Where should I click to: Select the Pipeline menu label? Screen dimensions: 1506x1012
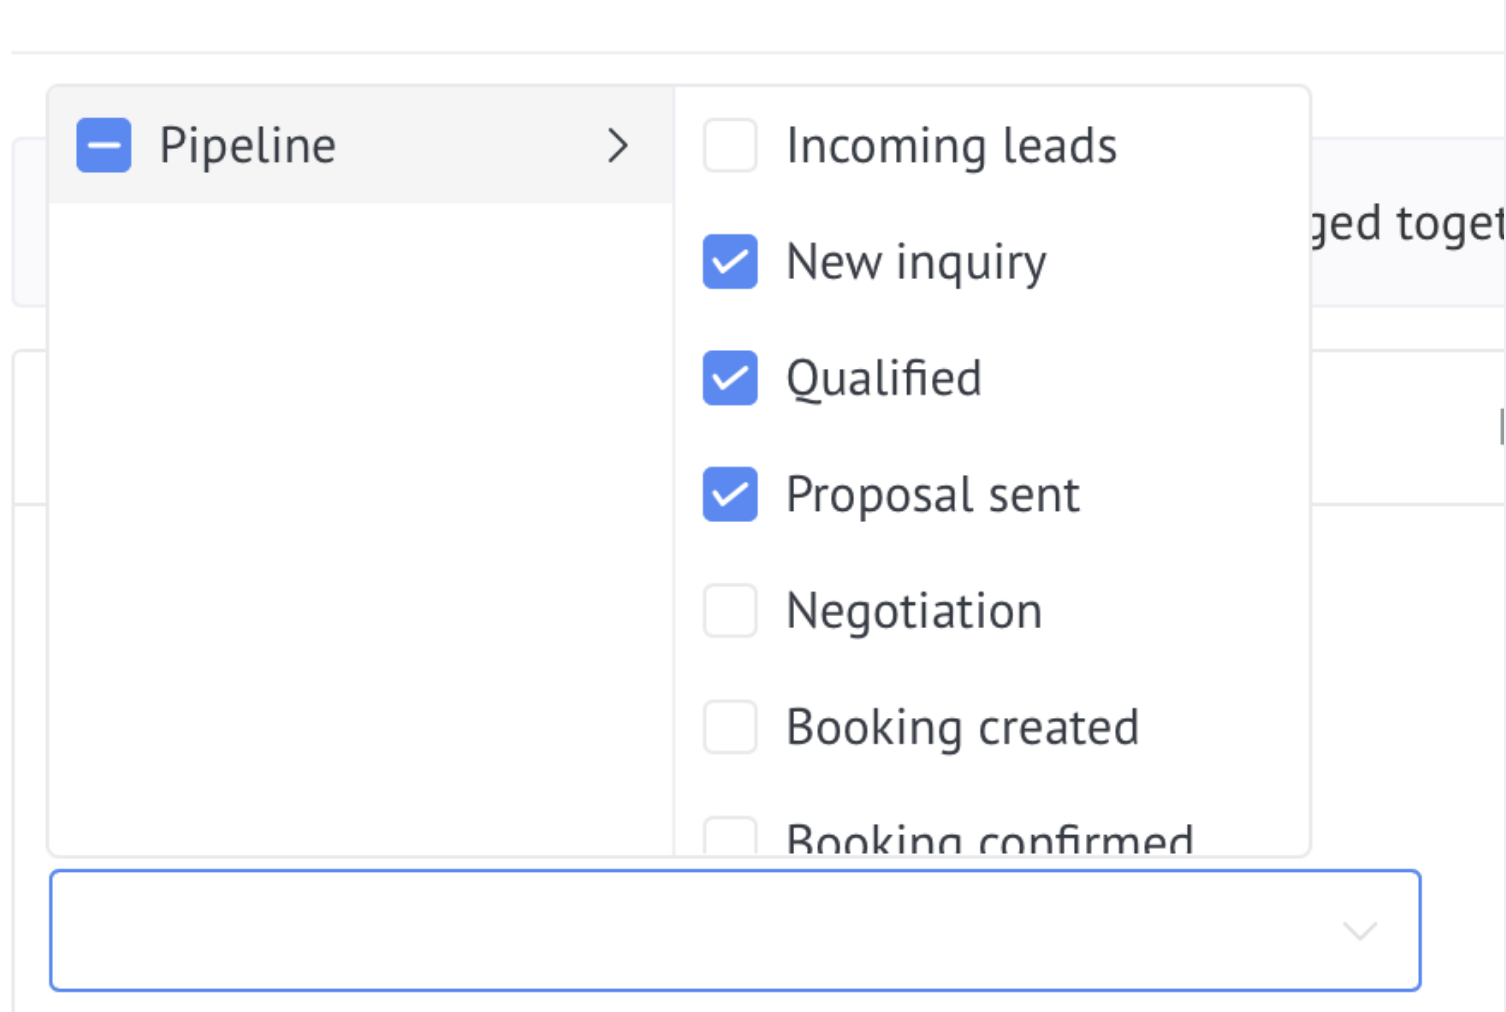248,146
